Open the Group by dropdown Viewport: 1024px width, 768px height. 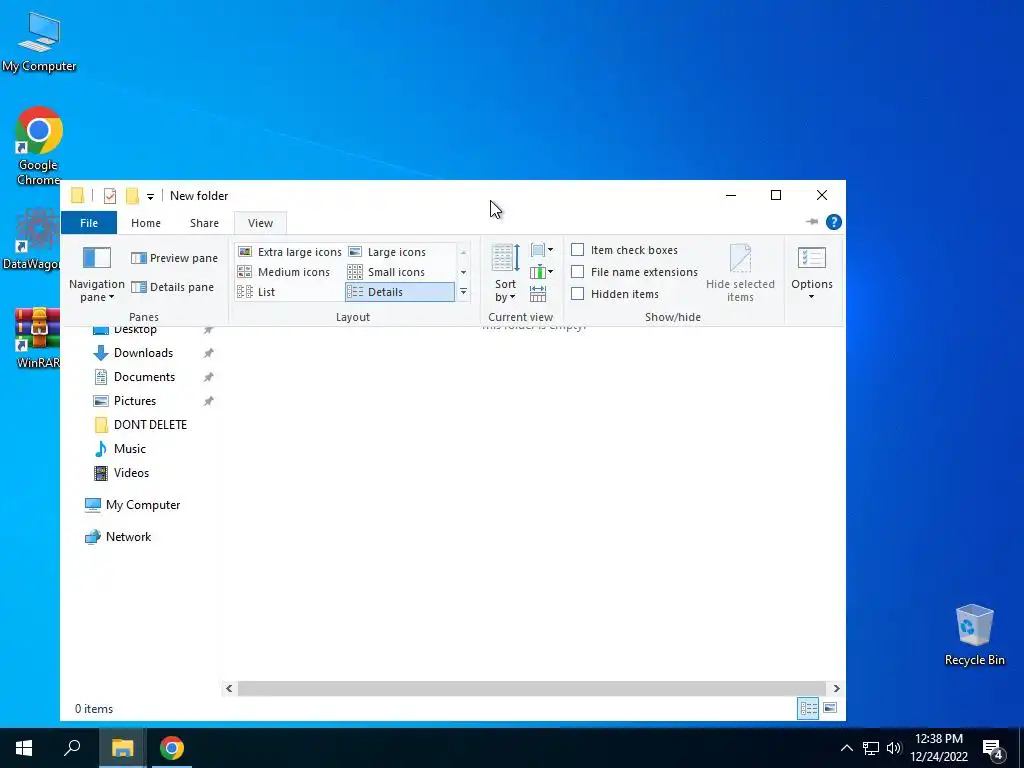pyautogui.click(x=542, y=249)
